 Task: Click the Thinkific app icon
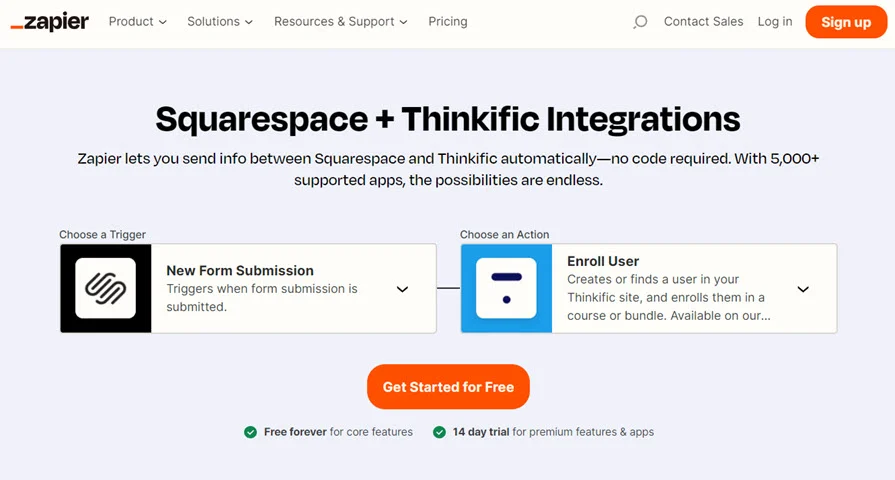(x=506, y=289)
